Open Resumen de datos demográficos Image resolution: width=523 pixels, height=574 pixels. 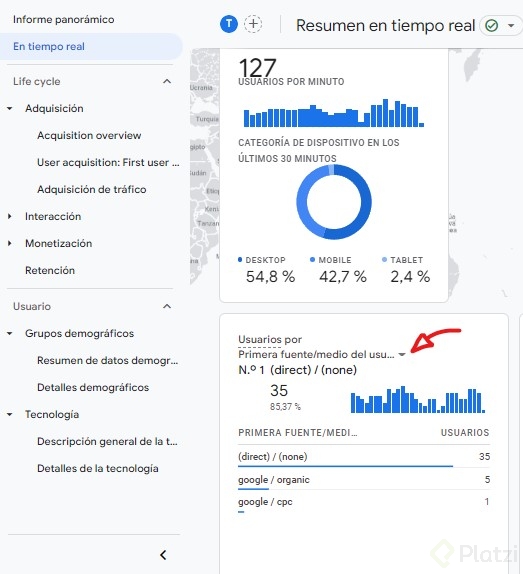coord(108,361)
